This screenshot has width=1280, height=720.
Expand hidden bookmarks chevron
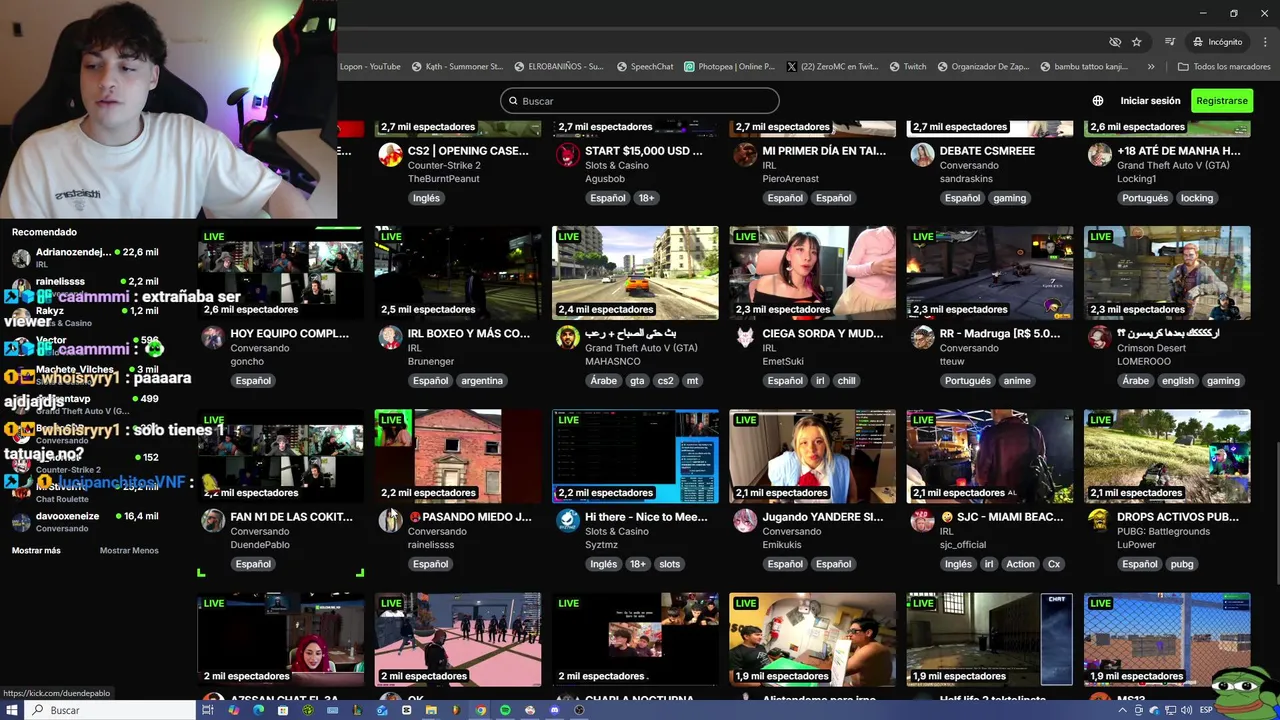pos(1151,67)
